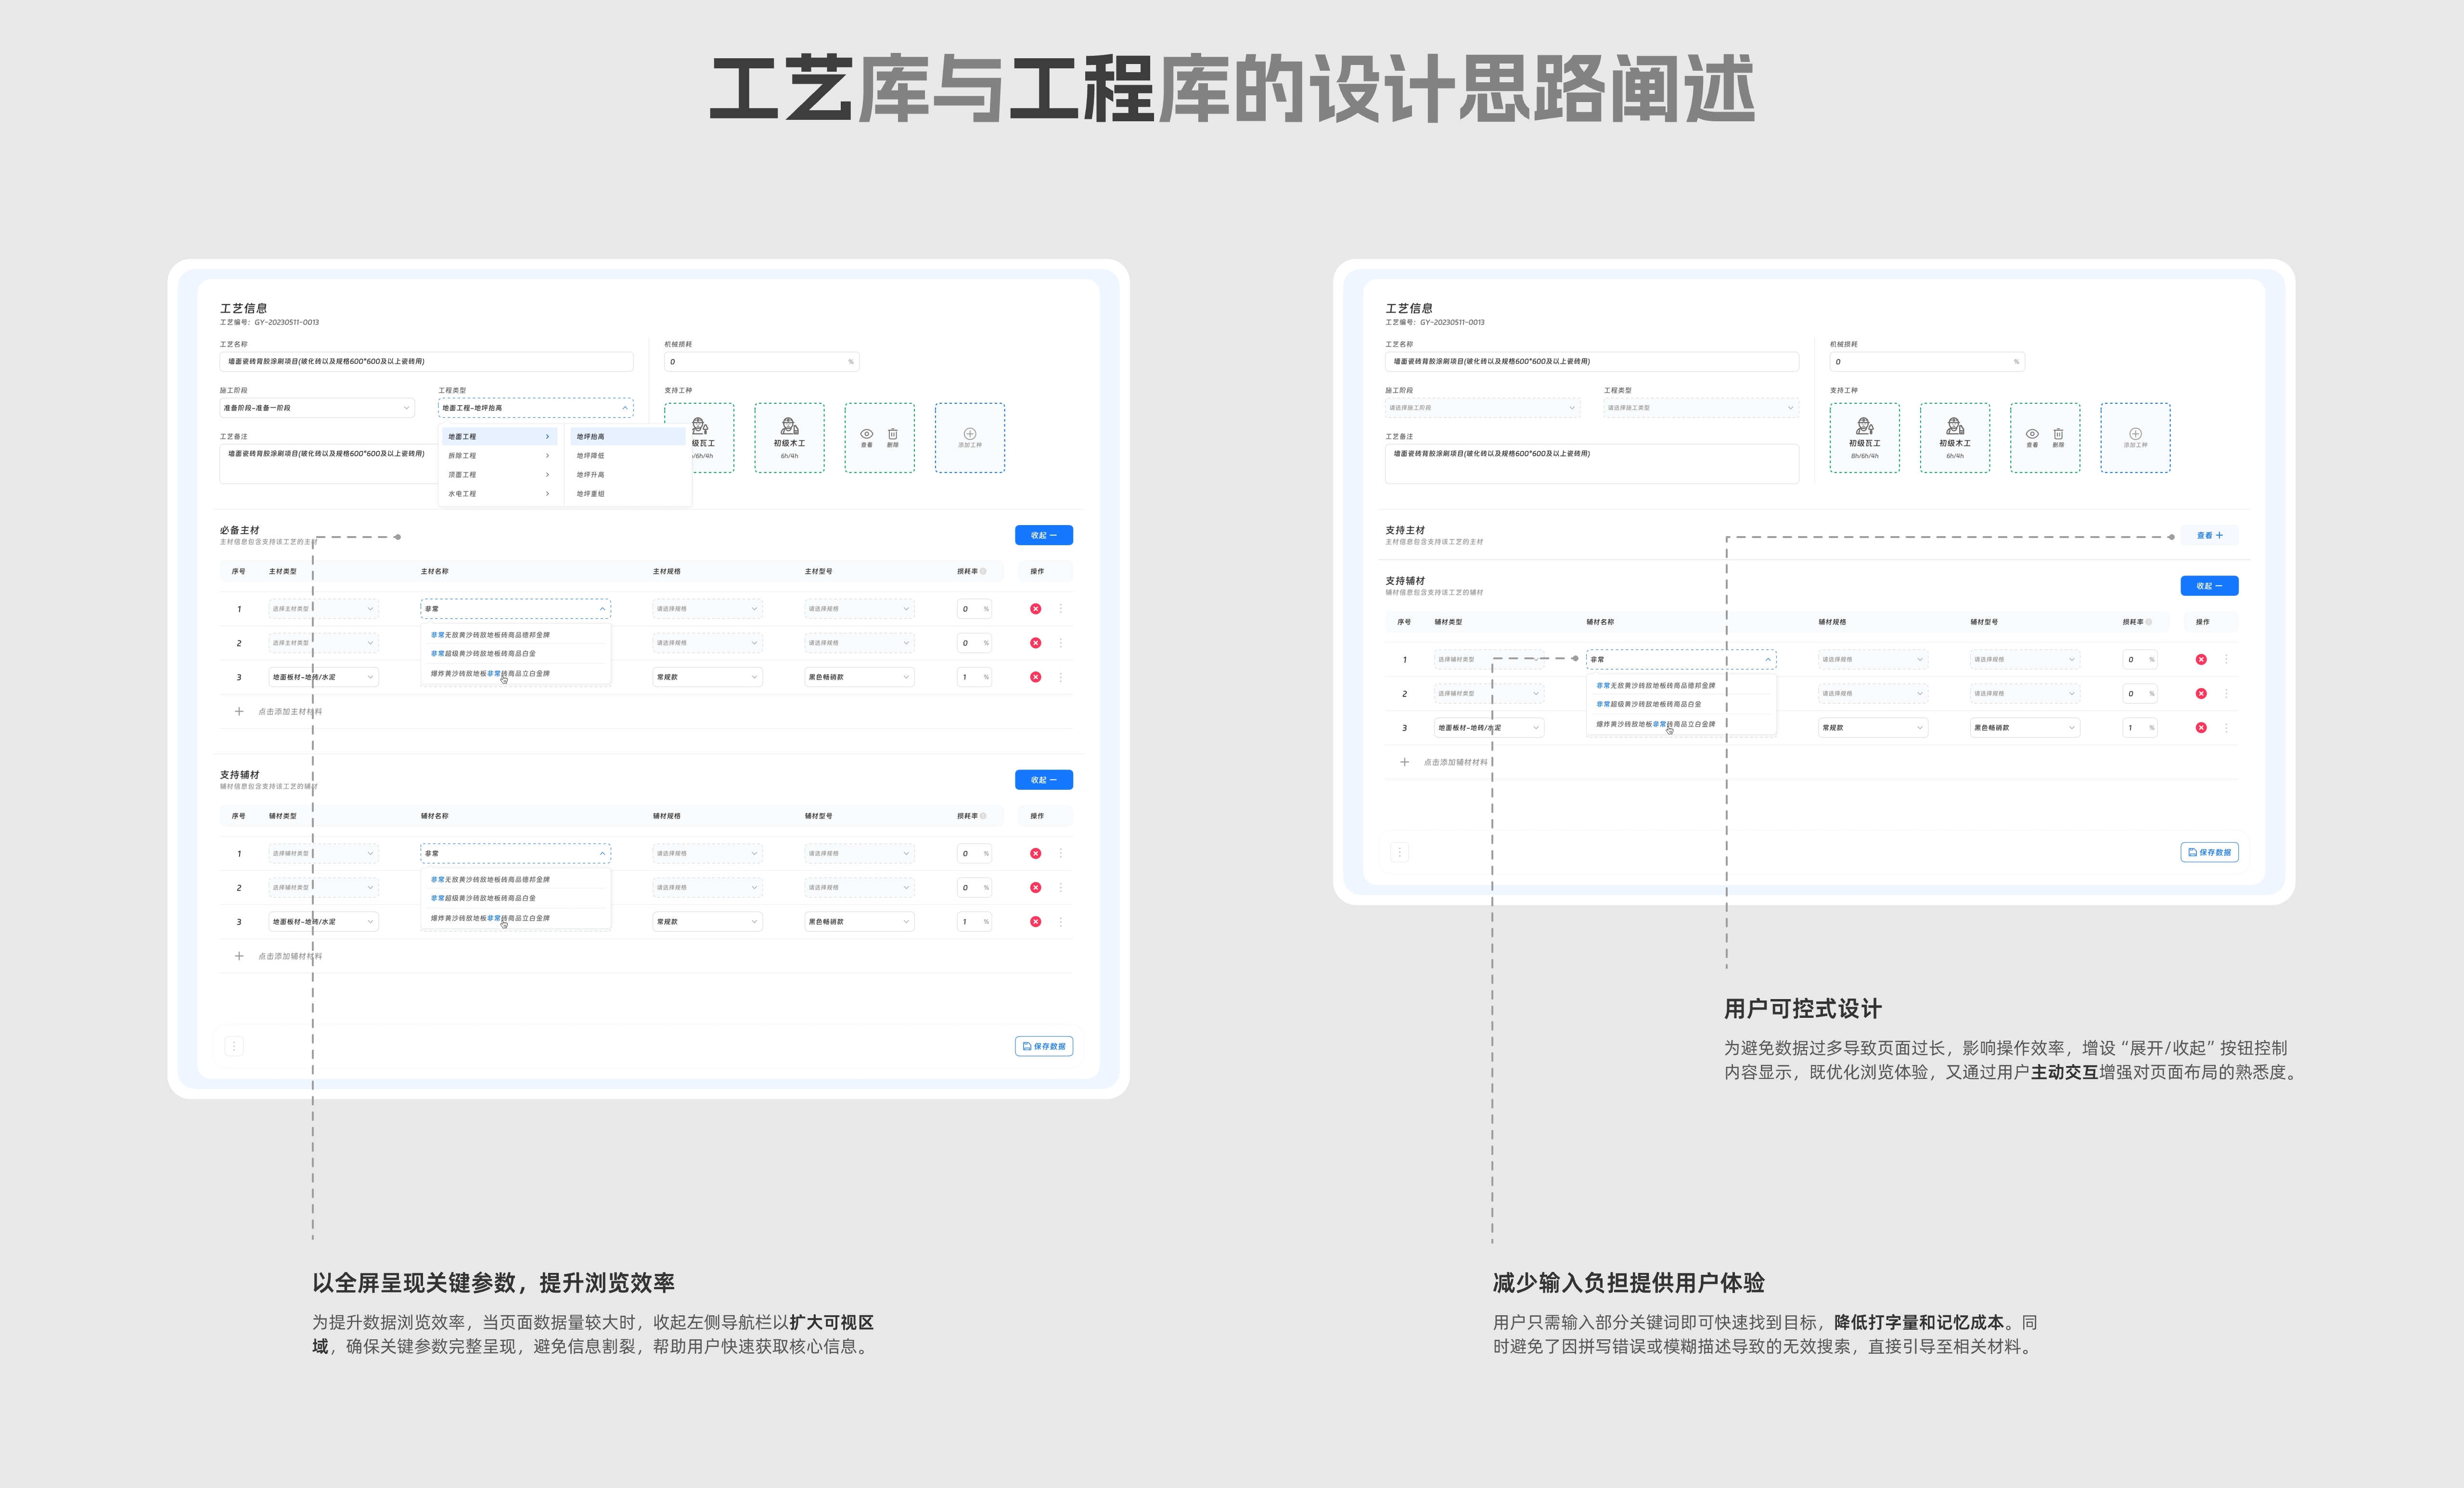Viewport: 2464px width, 1488px height.
Task: Select the 初级瓦工 worker card in right mockup
Action: click(x=1864, y=438)
